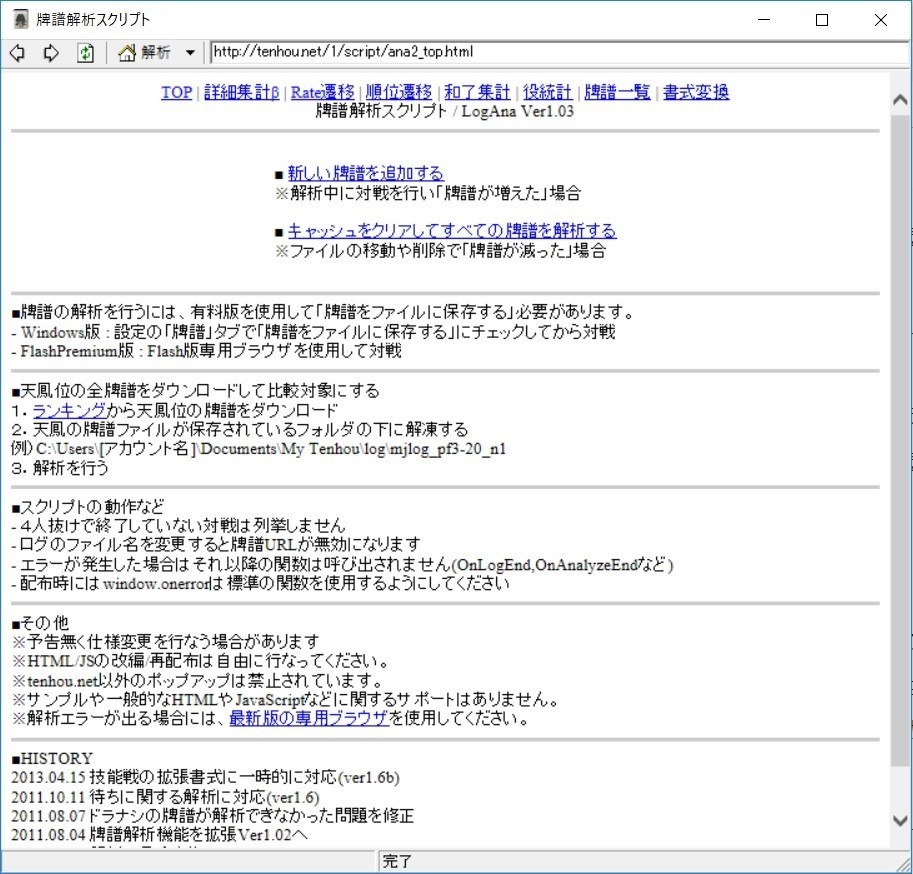Image resolution: width=913 pixels, height=874 pixels.
Task: Click the app icon in title bar
Action: (x=19, y=19)
